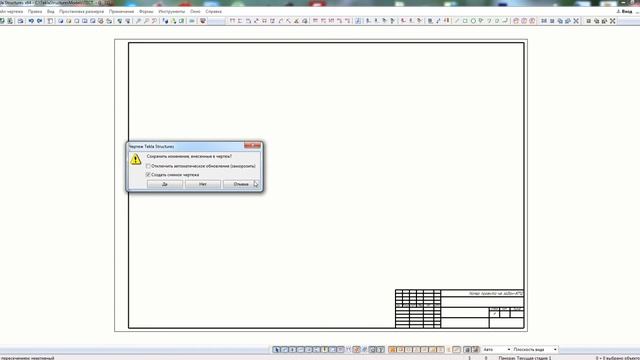Screen dimensions: 640x360
Task: Enable the Отключить автоматическое обновление (заморозить) checkbox
Action: coord(148,166)
